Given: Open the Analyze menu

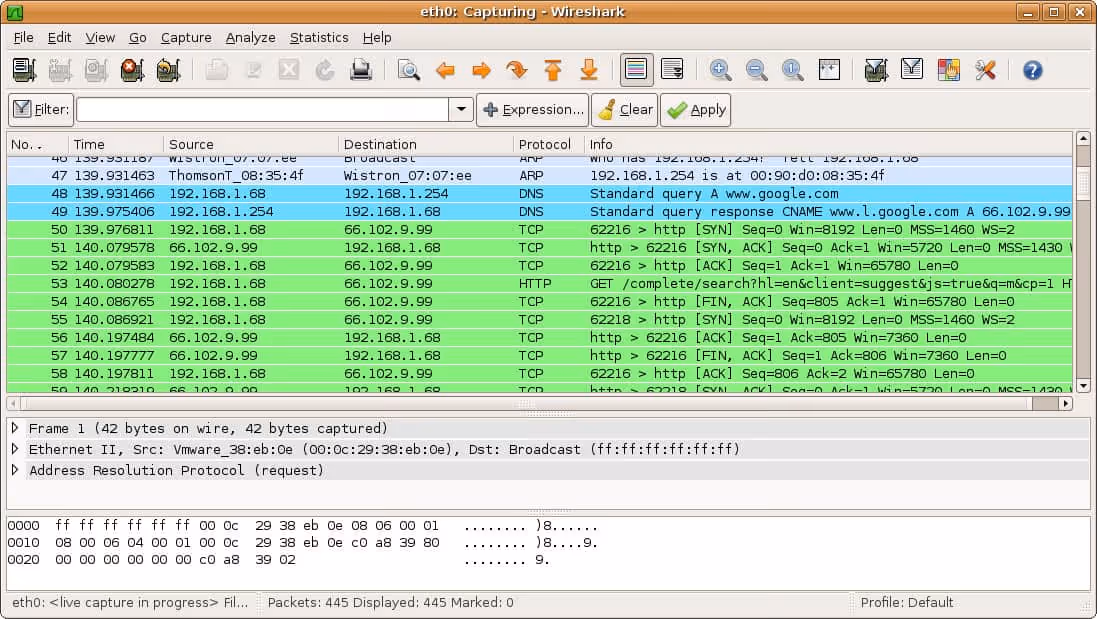Looking at the screenshot, I should (250, 38).
